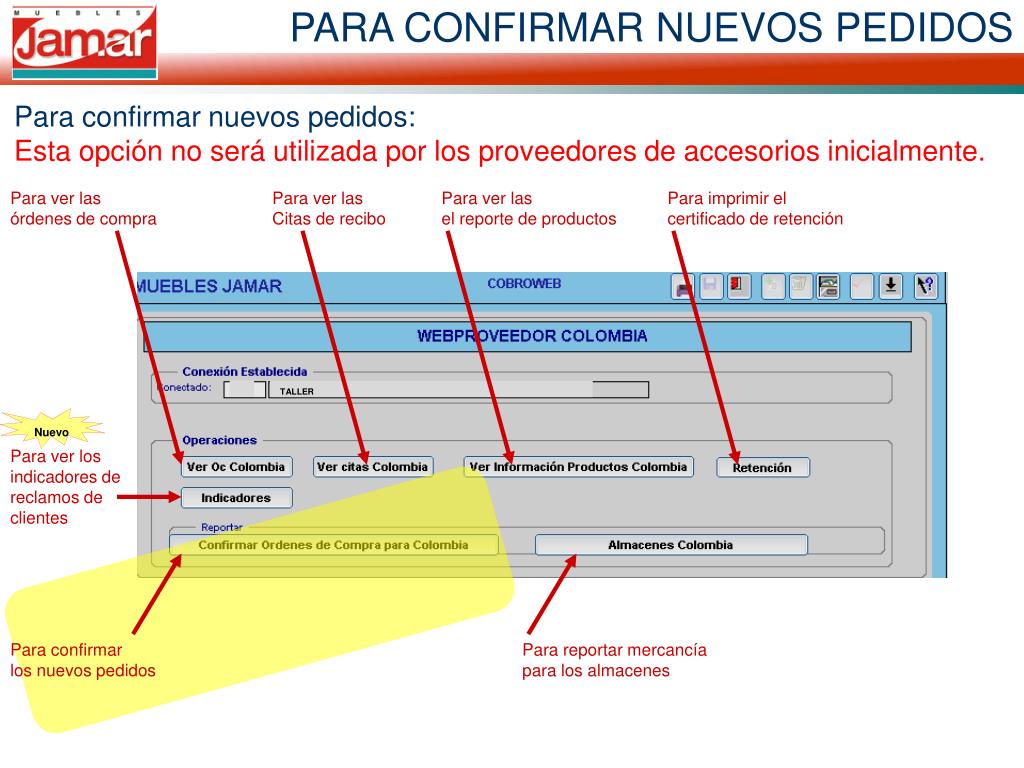The image size is (1024, 768).
Task: Click the help cursor question-mark icon
Action: (x=925, y=286)
